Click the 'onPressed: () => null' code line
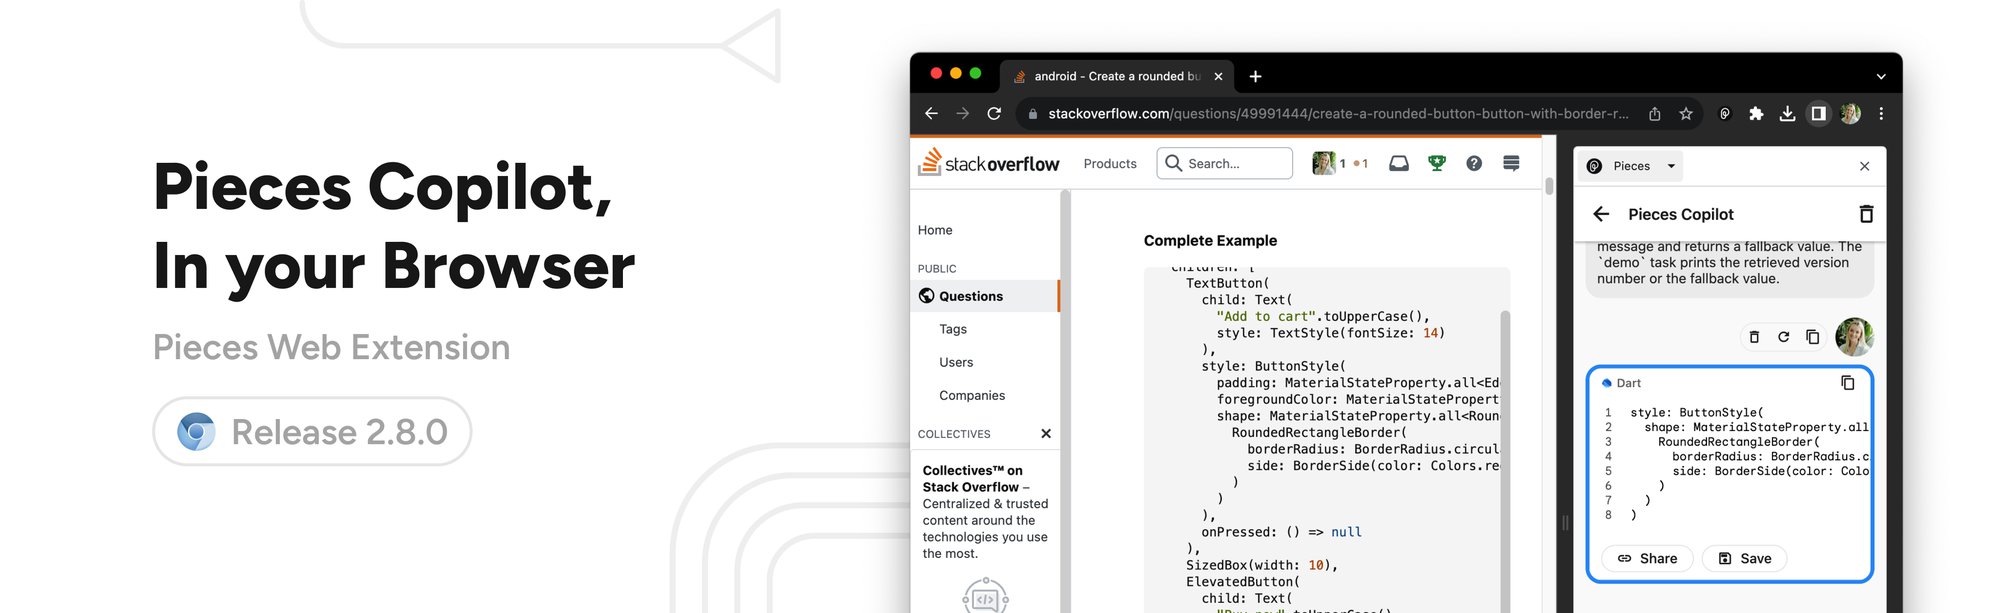2000x613 pixels. coord(1281,532)
